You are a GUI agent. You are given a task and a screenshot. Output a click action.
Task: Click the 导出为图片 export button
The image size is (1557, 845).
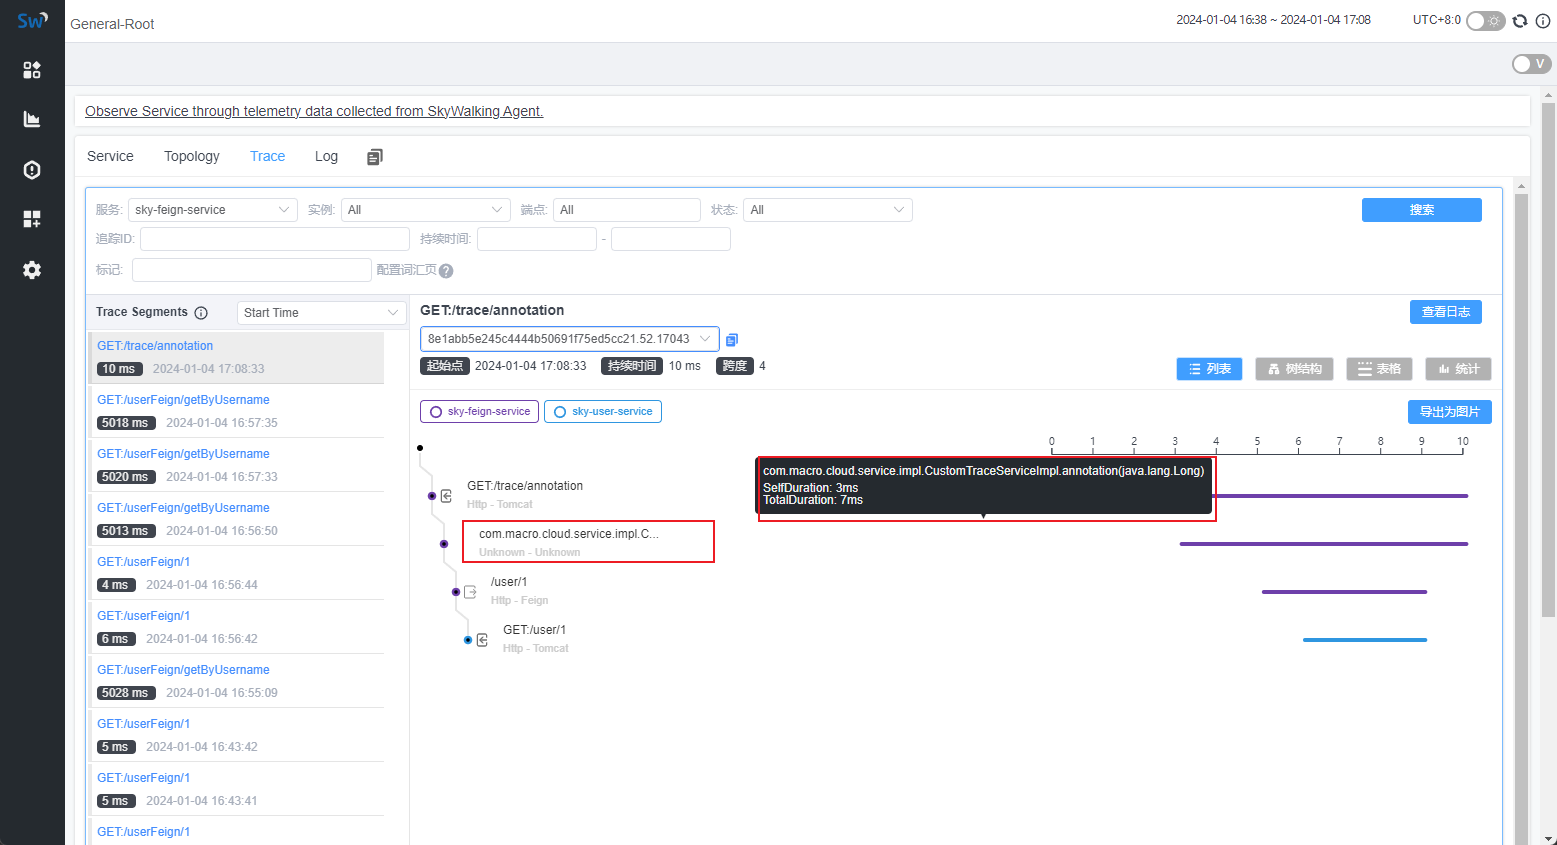(1449, 412)
